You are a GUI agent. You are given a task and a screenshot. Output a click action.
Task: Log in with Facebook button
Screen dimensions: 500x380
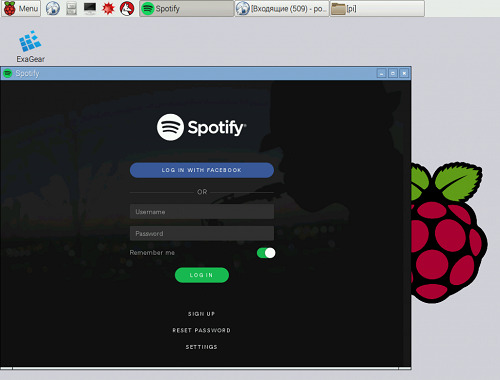202,170
